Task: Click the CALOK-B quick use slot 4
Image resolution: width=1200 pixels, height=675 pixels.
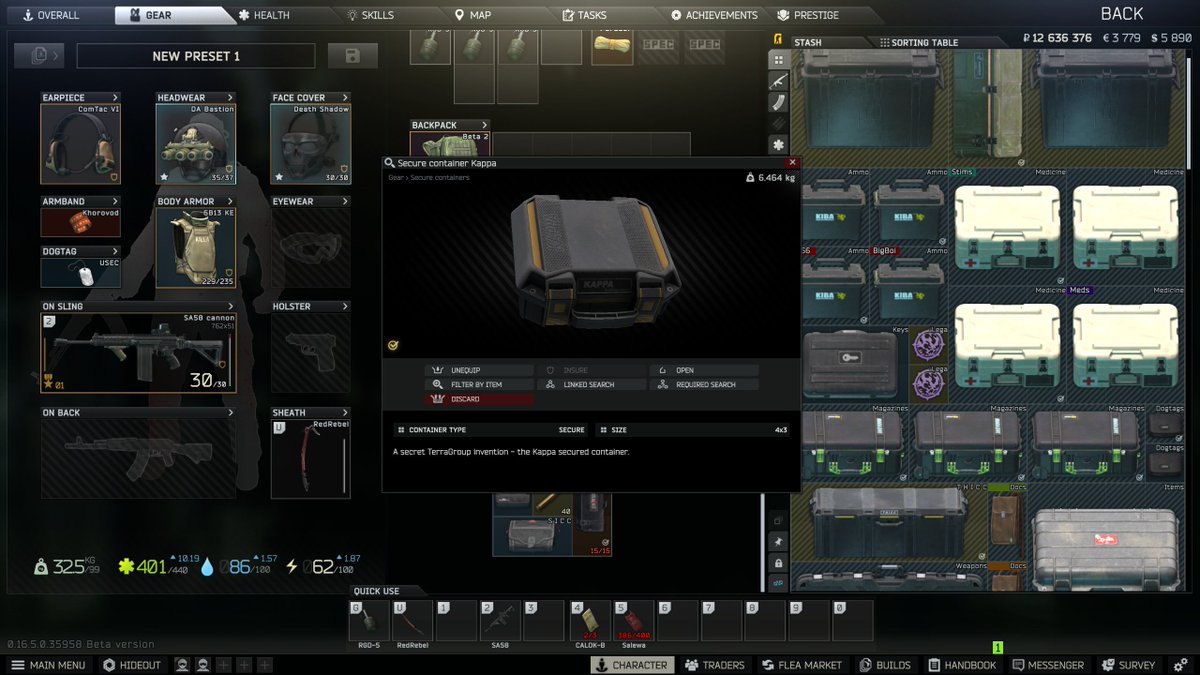Action: coord(590,620)
